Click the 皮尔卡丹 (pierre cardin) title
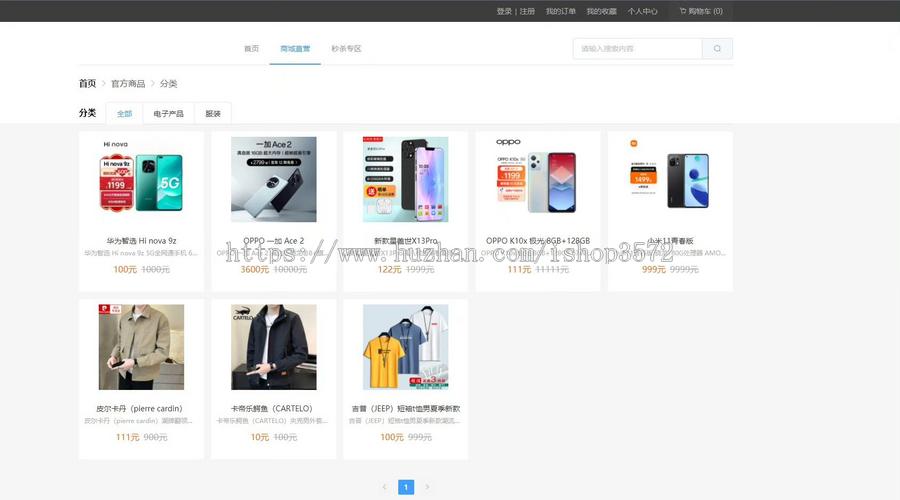 [139, 409]
